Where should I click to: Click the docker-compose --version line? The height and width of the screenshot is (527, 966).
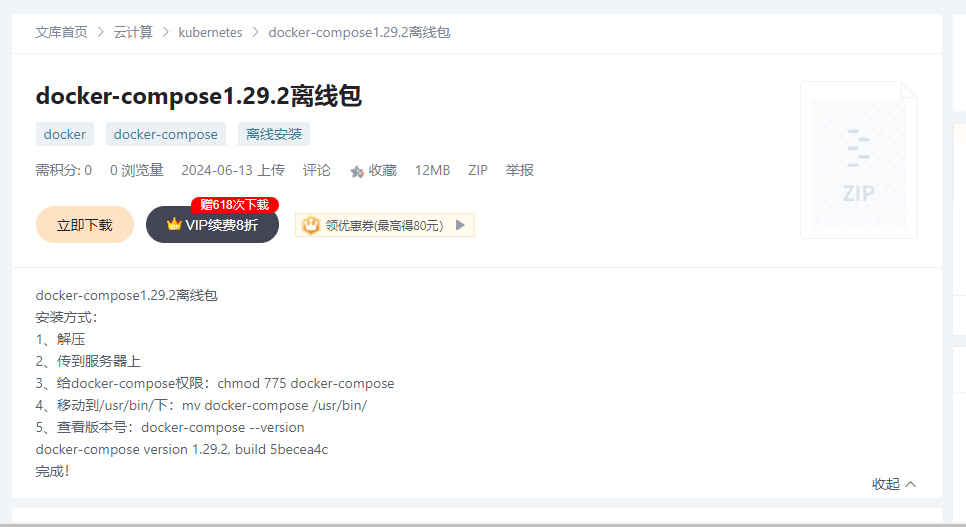point(170,427)
